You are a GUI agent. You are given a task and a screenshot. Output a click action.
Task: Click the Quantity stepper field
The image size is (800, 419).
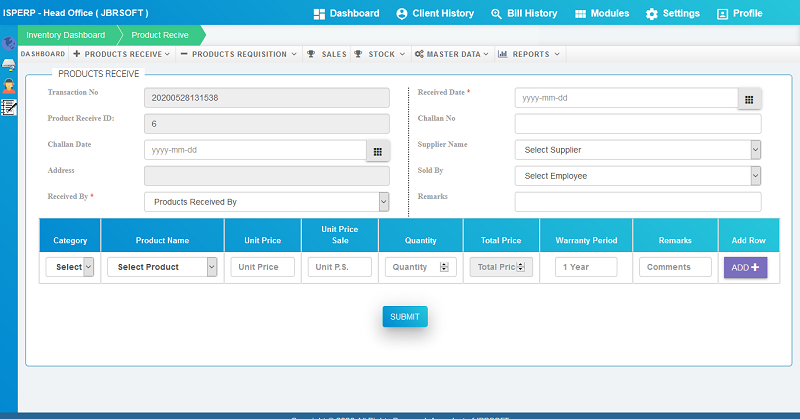421,267
